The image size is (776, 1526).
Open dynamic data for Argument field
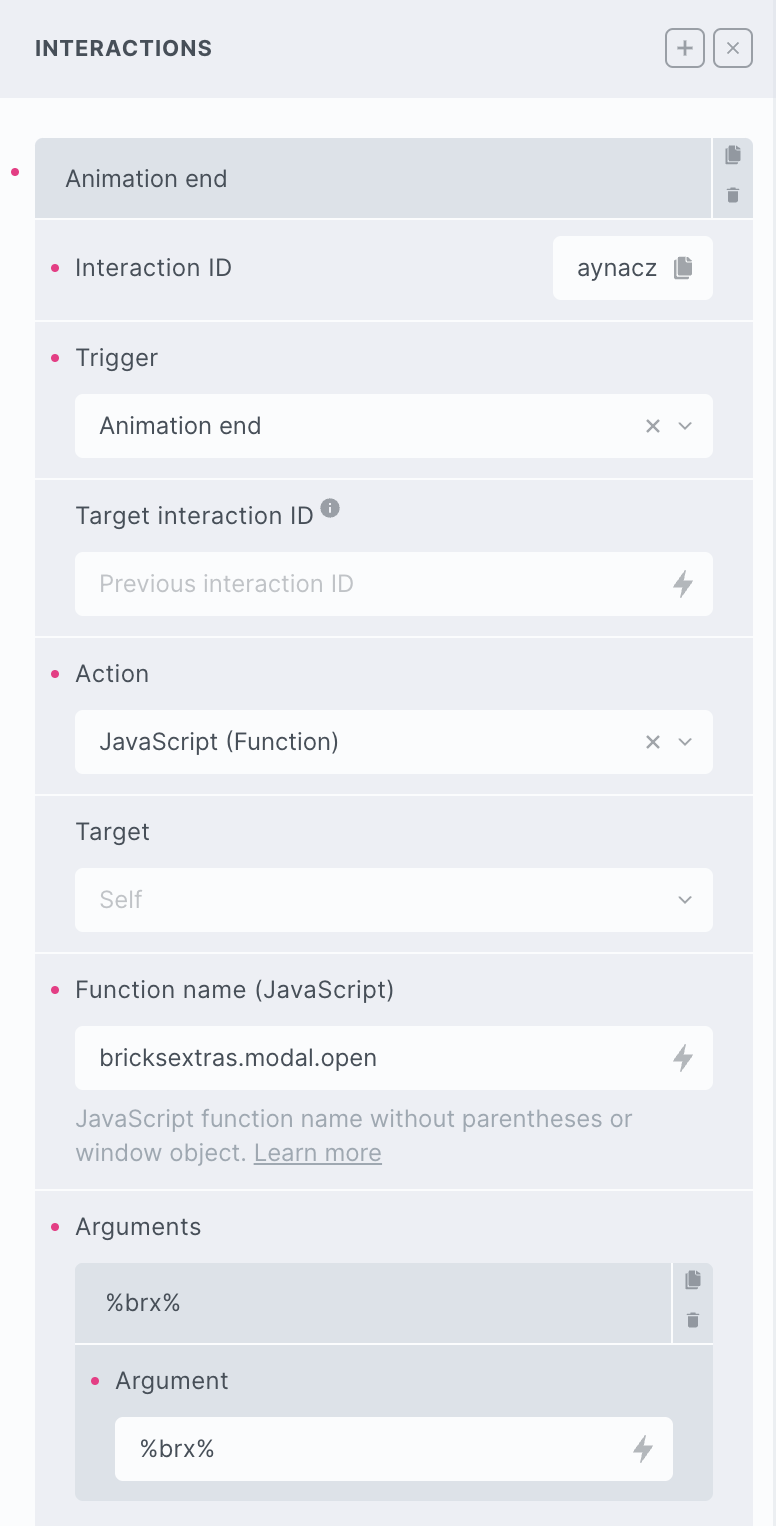[x=643, y=1448]
